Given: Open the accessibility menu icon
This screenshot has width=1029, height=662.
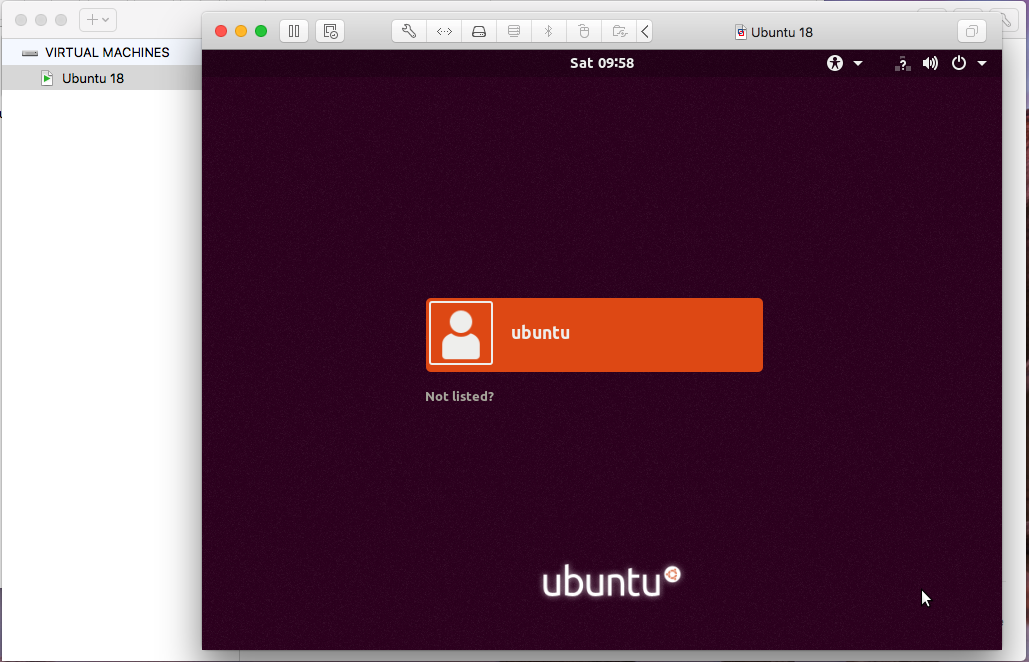Looking at the screenshot, I should tap(835, 63).
